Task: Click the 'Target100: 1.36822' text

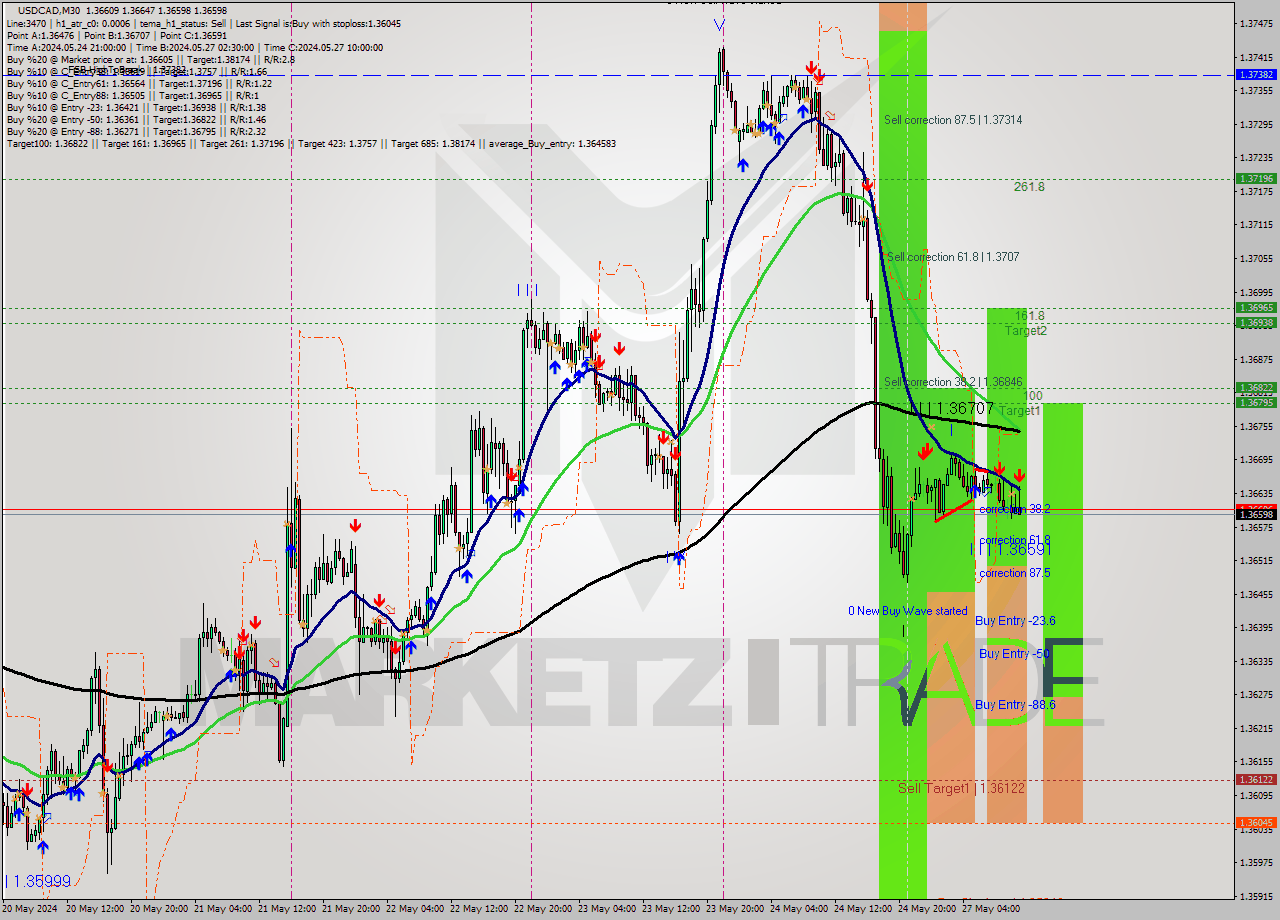Action: pyautogui.click(x=48, y=144)
